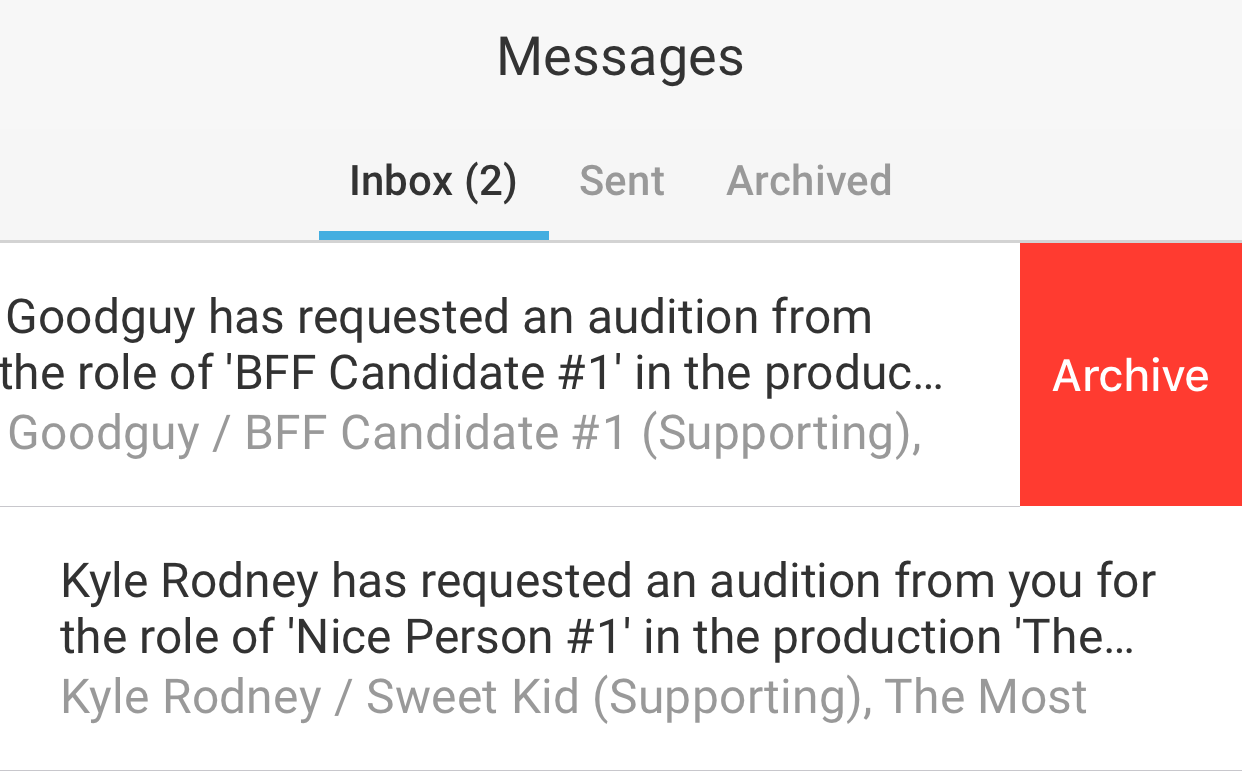The image size is (1242, 772).
Task: Click the unread count "(2)" on Inbox
Action: click(x=490, y=182)
